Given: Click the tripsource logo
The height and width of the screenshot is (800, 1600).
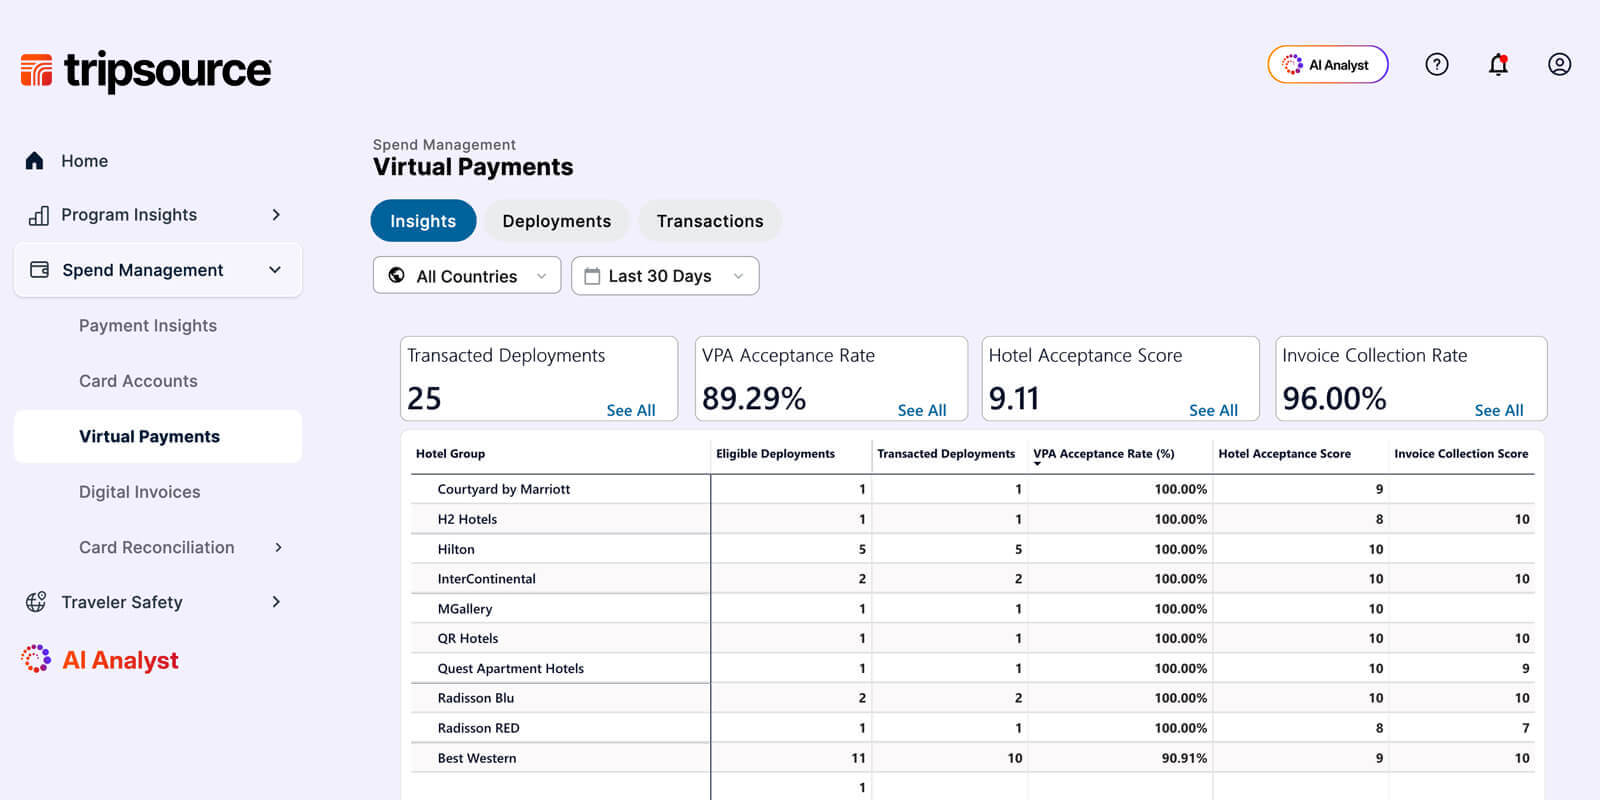Looking at the screenshot, I should 146,70.
